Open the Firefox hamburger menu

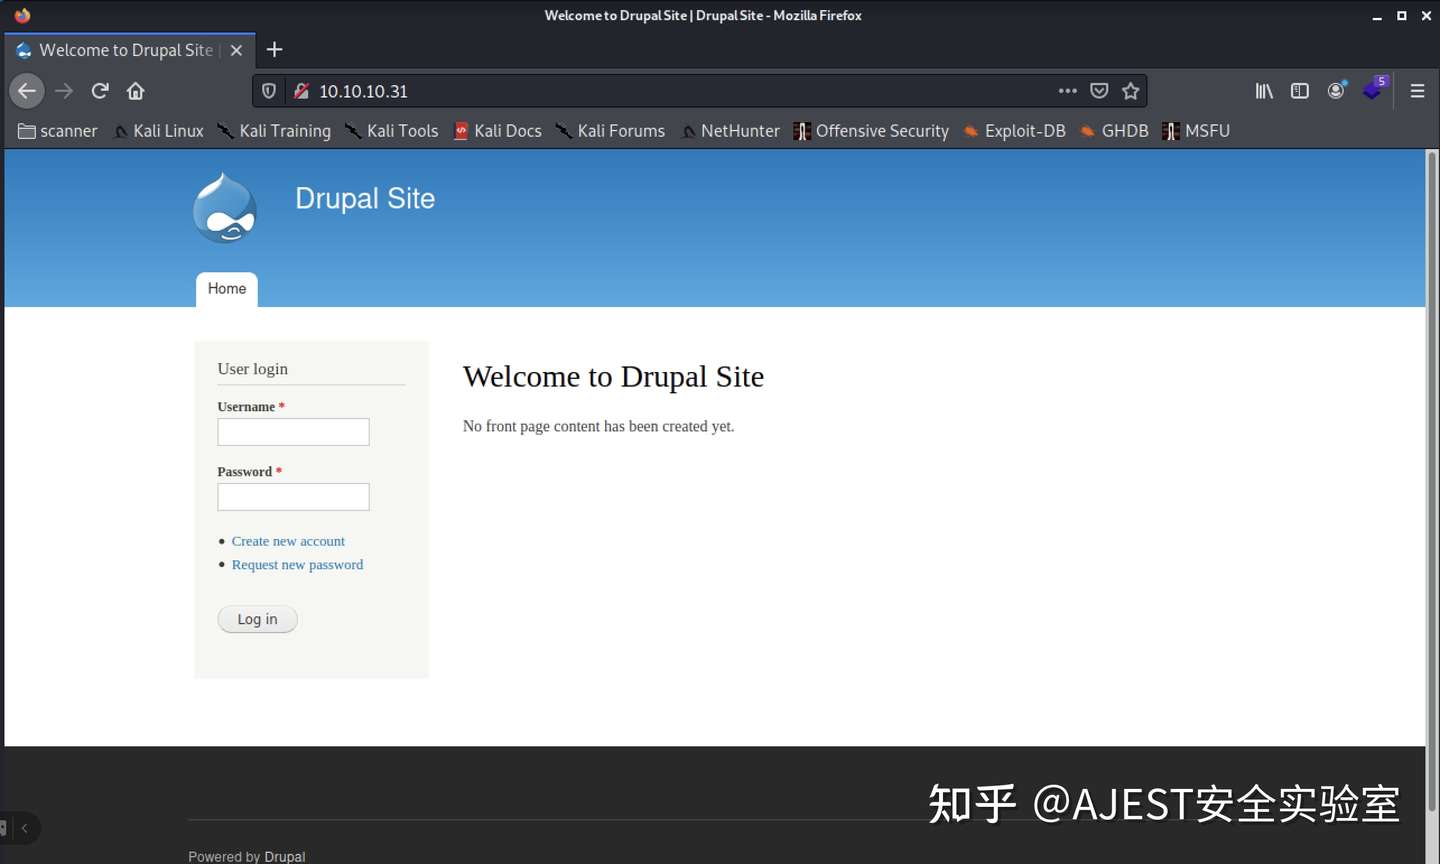(1417, 91)
